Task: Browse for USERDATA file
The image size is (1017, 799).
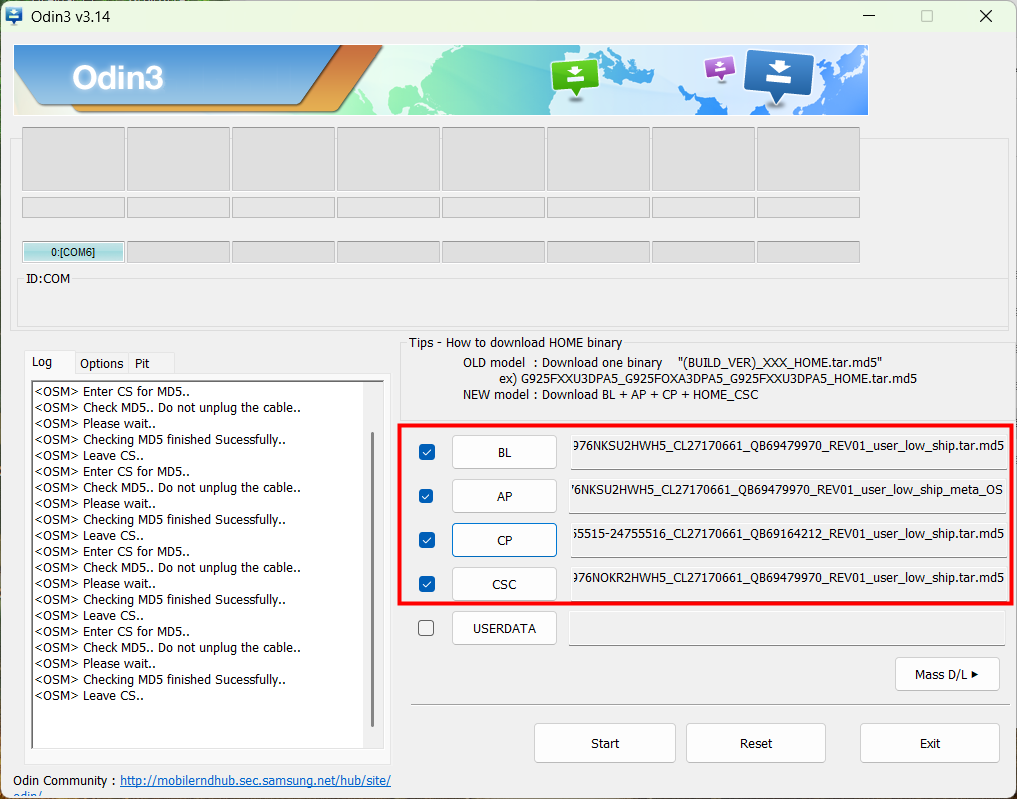Action: 504,628
